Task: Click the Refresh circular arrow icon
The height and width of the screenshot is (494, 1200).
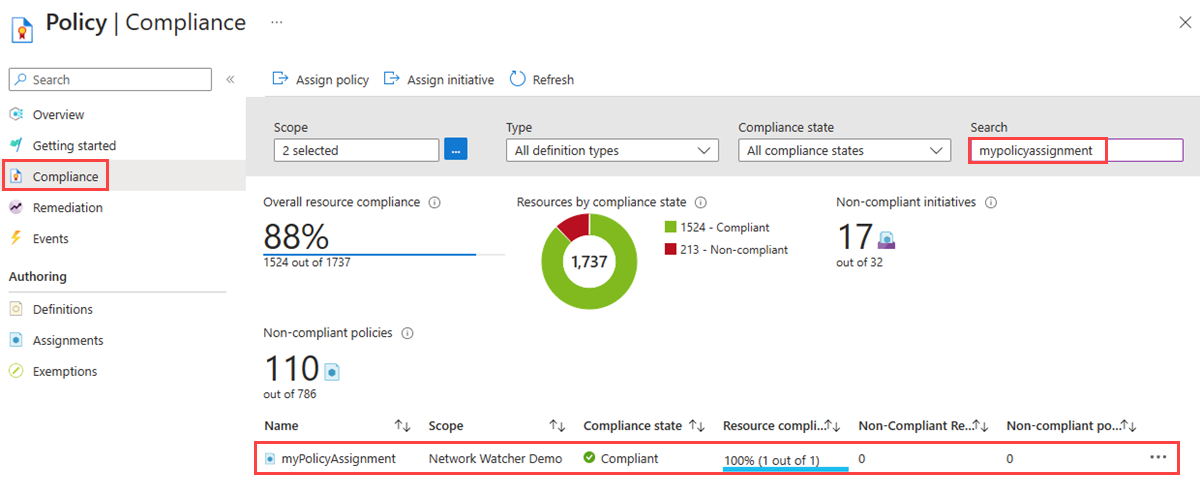Action: click(518, 79)
